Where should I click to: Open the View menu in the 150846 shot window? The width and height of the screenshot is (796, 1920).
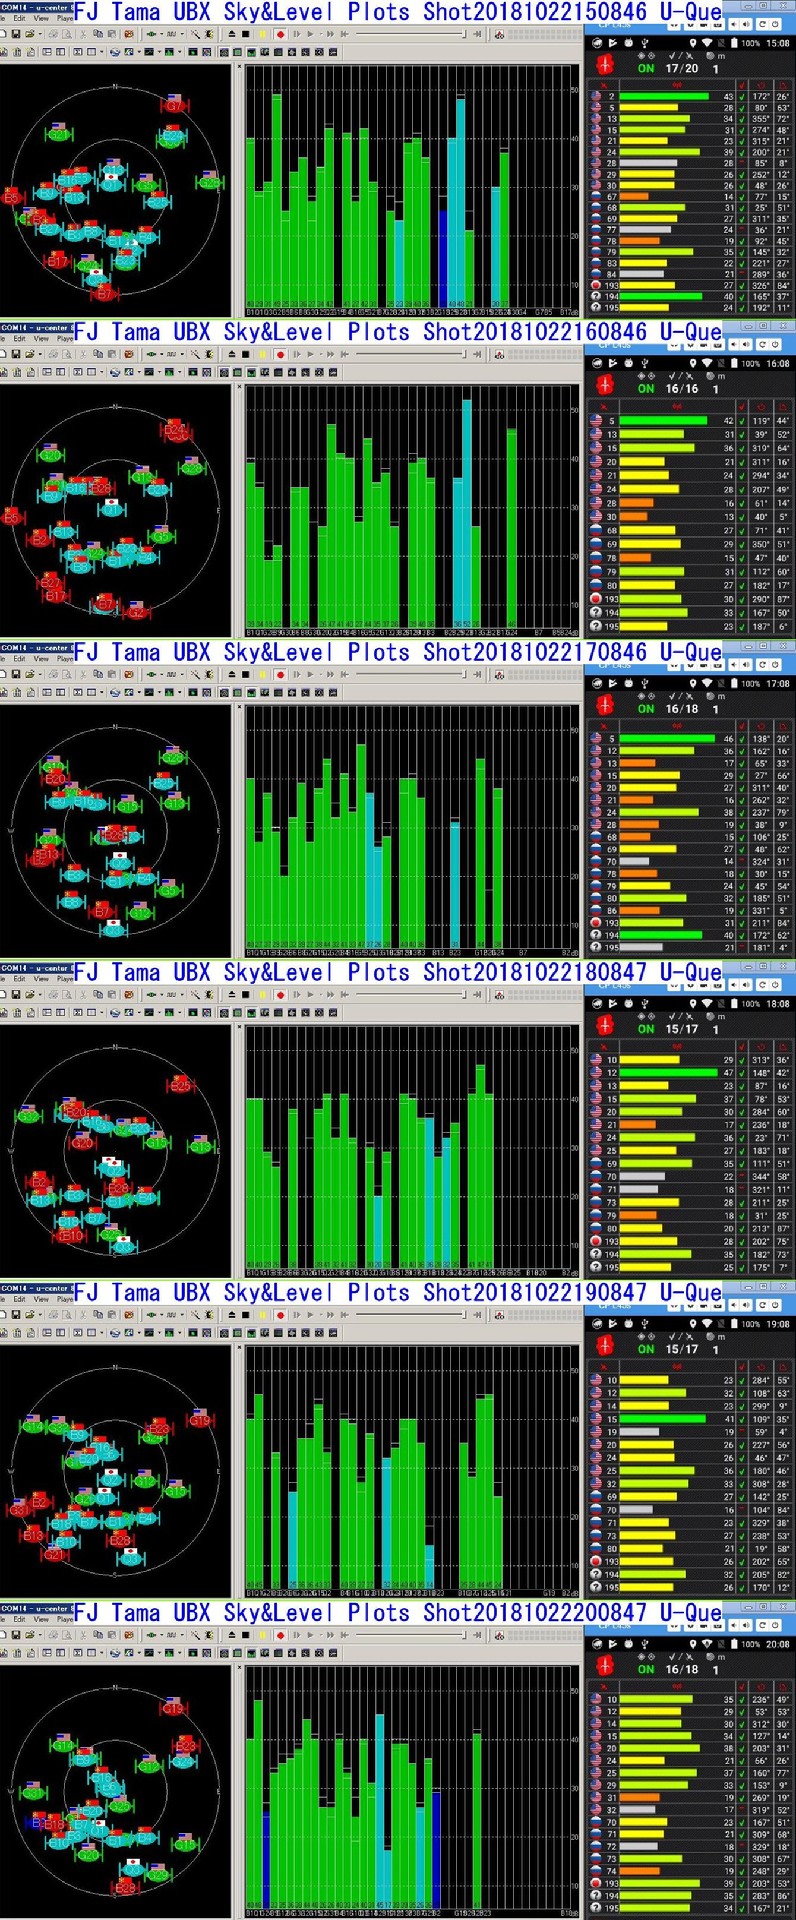point(41,18)
